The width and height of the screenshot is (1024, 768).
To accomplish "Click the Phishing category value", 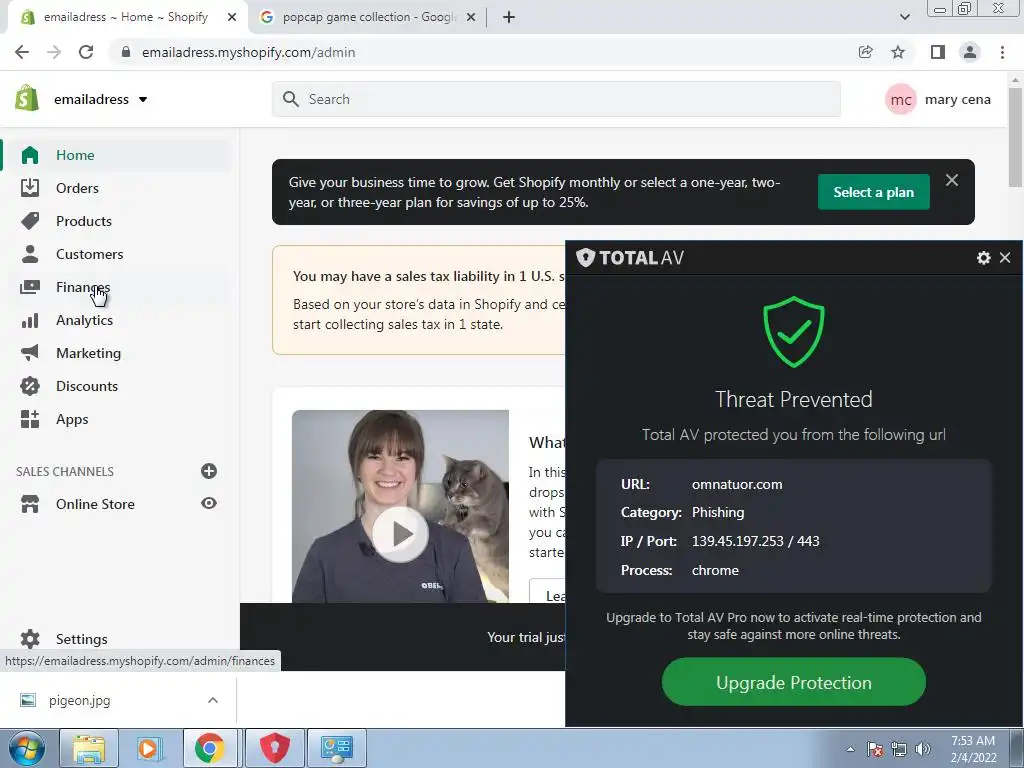I will [718, 513].
